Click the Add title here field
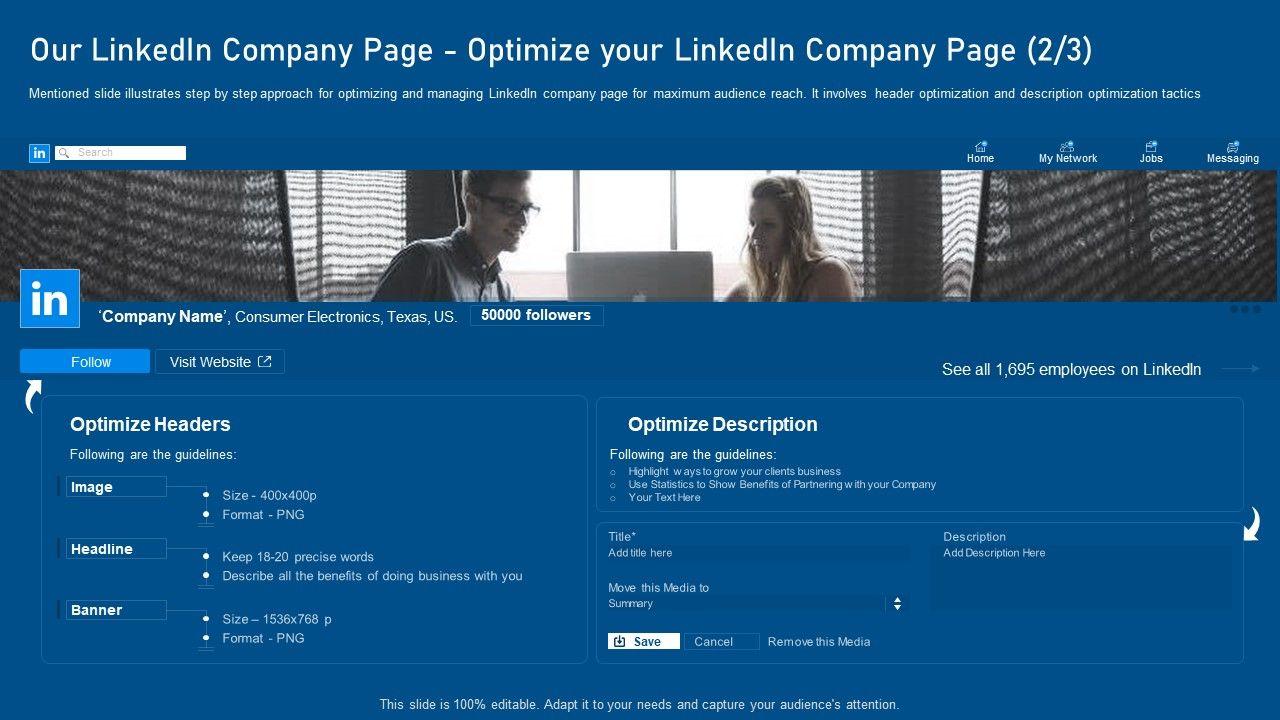The width and height of the screenshot is (1280, 720). coord(756,553)
